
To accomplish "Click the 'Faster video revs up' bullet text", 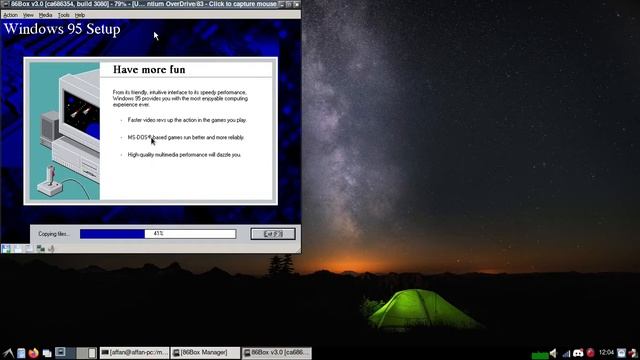I will pos(187,120).
